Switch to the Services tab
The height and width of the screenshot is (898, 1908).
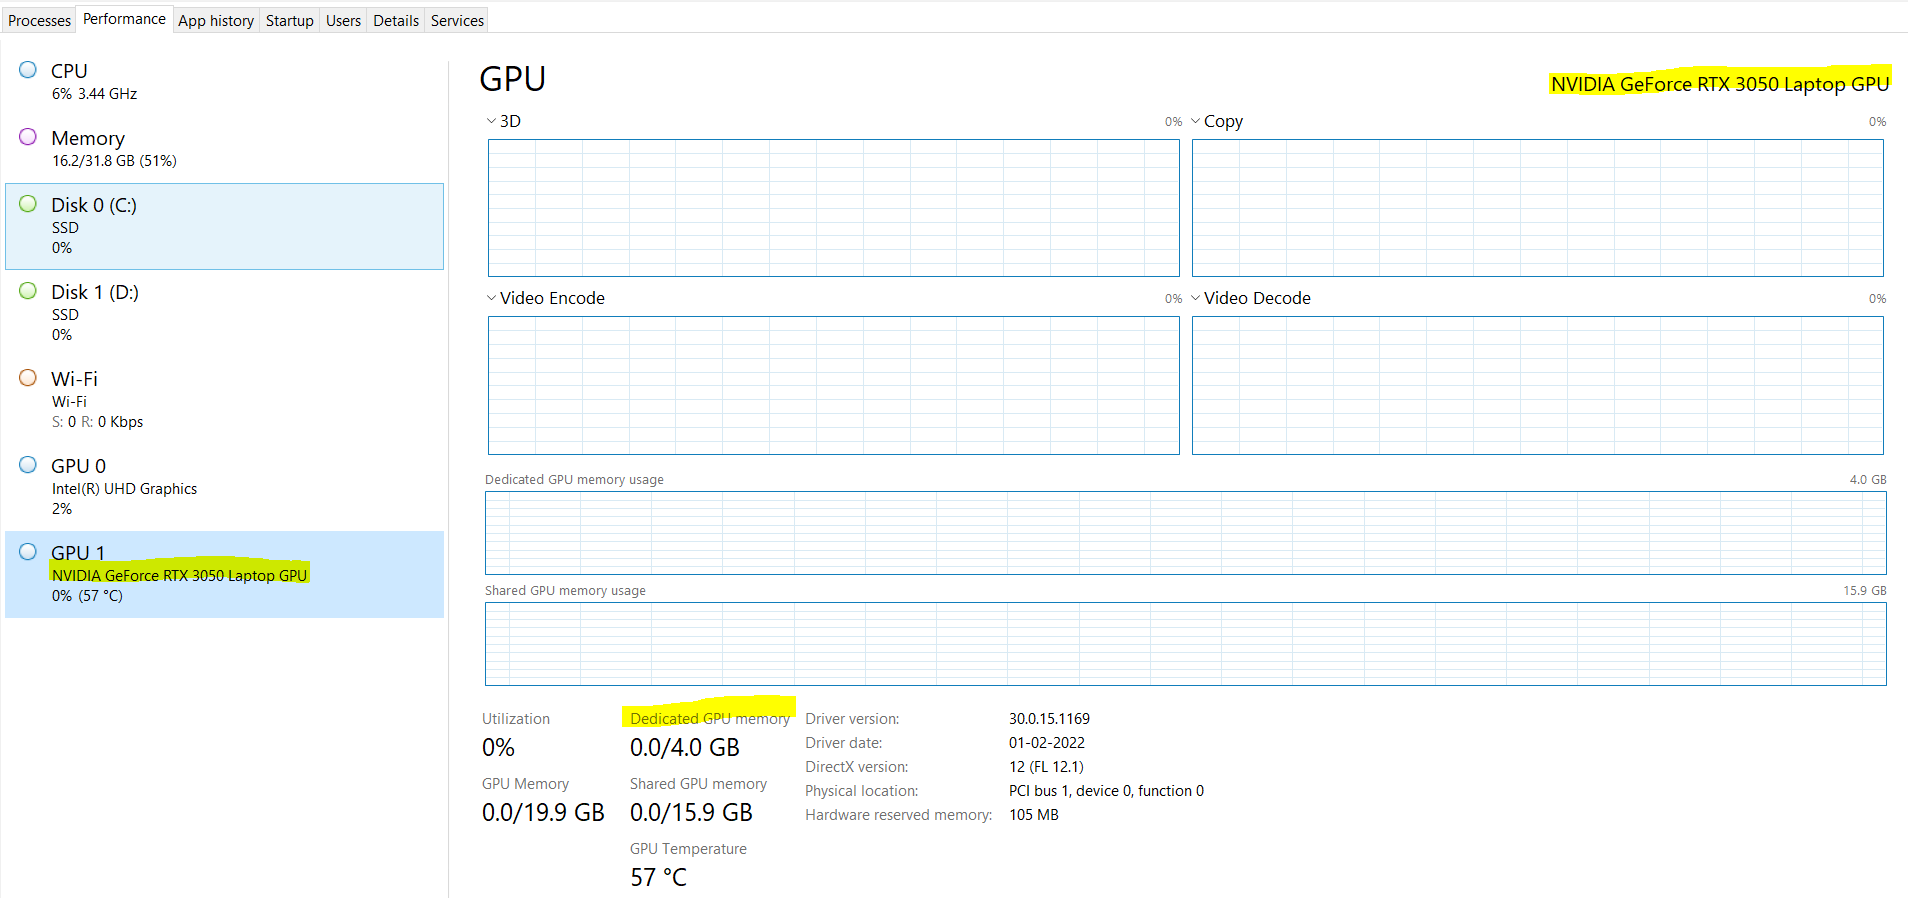click(457, 20)
